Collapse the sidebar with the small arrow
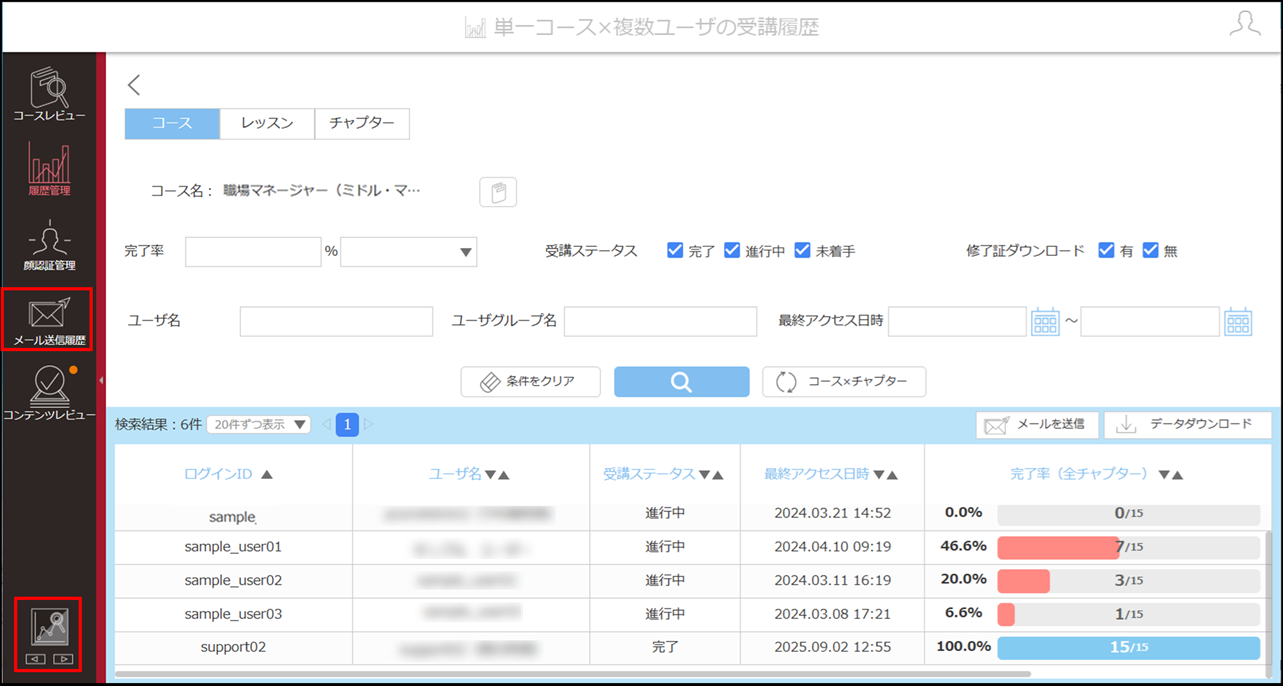 tap(101, 380)
